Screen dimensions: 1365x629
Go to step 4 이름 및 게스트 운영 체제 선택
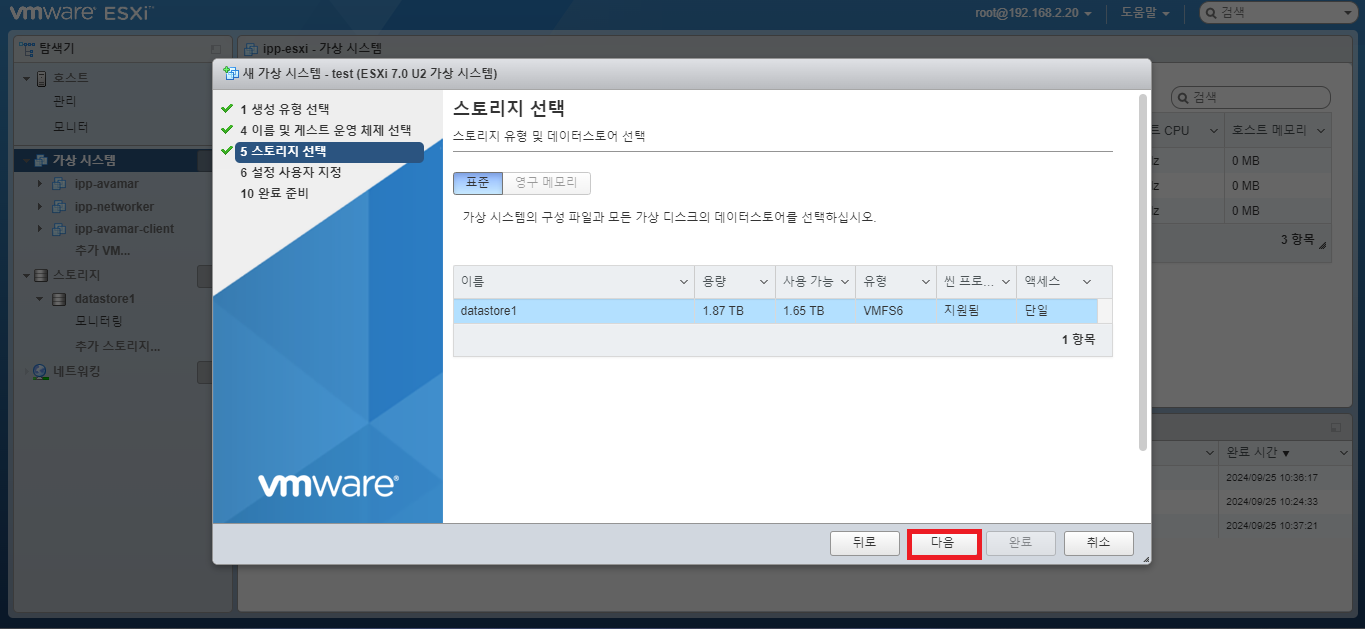pos(325,130)
